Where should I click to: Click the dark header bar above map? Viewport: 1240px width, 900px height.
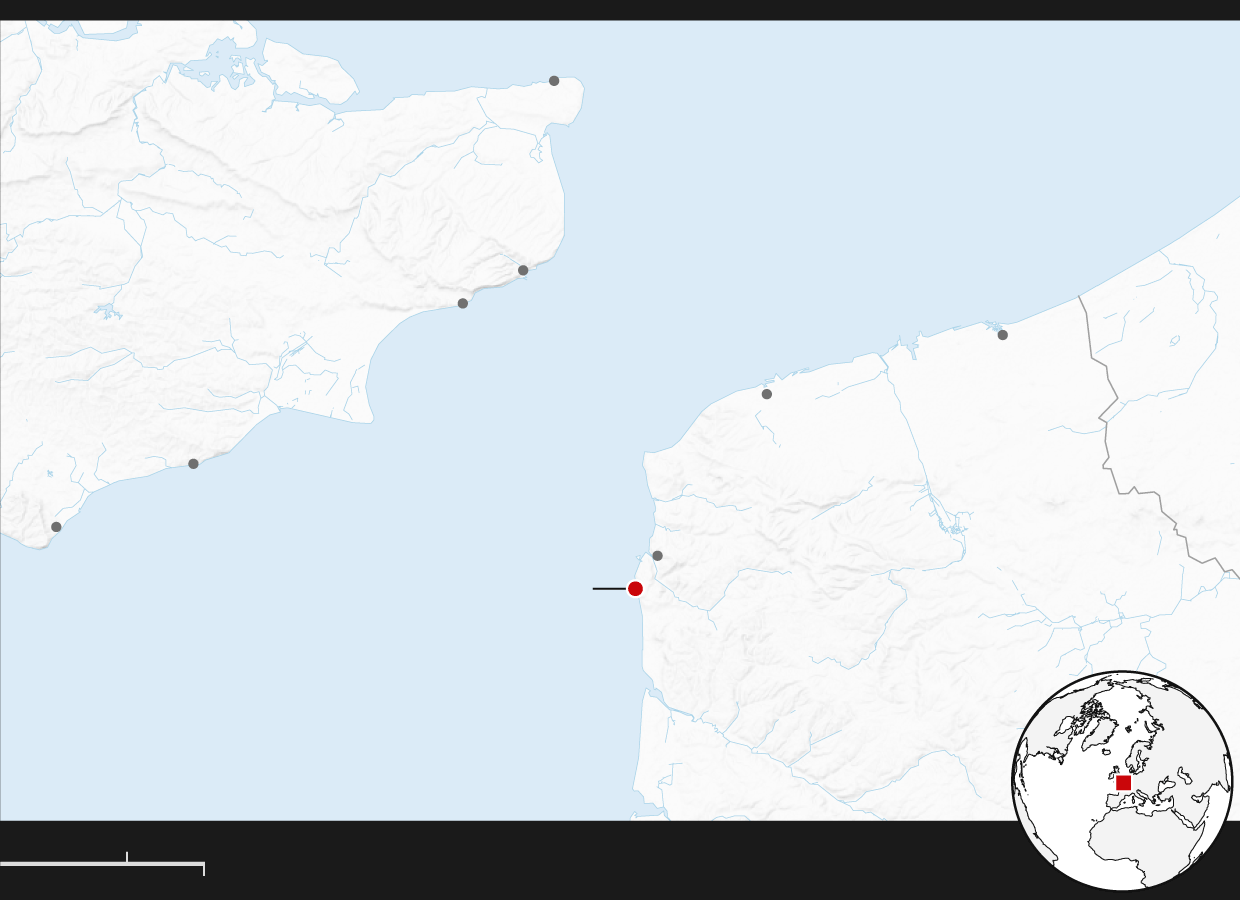620,10
